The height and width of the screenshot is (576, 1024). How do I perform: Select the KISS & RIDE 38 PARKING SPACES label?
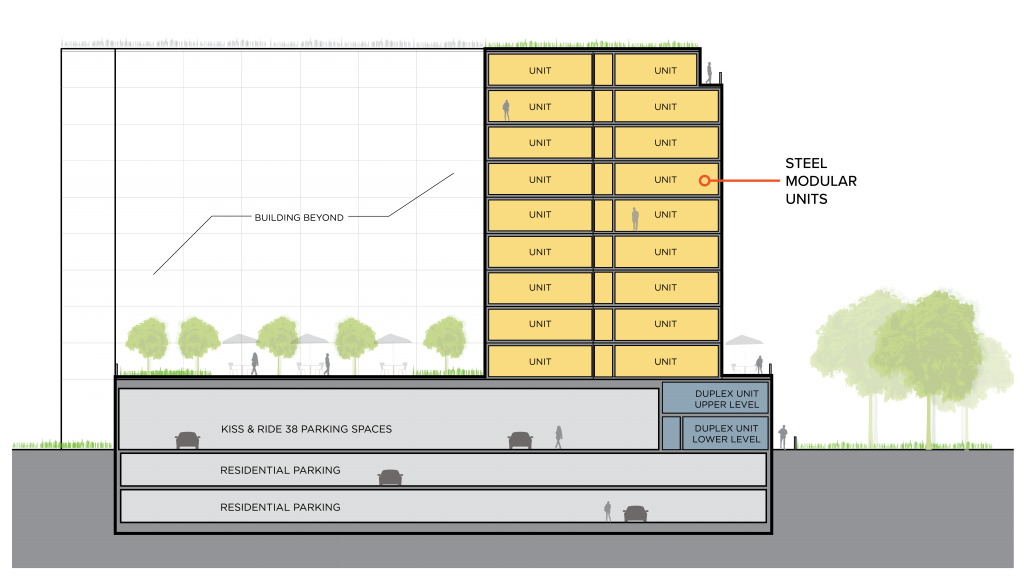[x=306, y=429]
